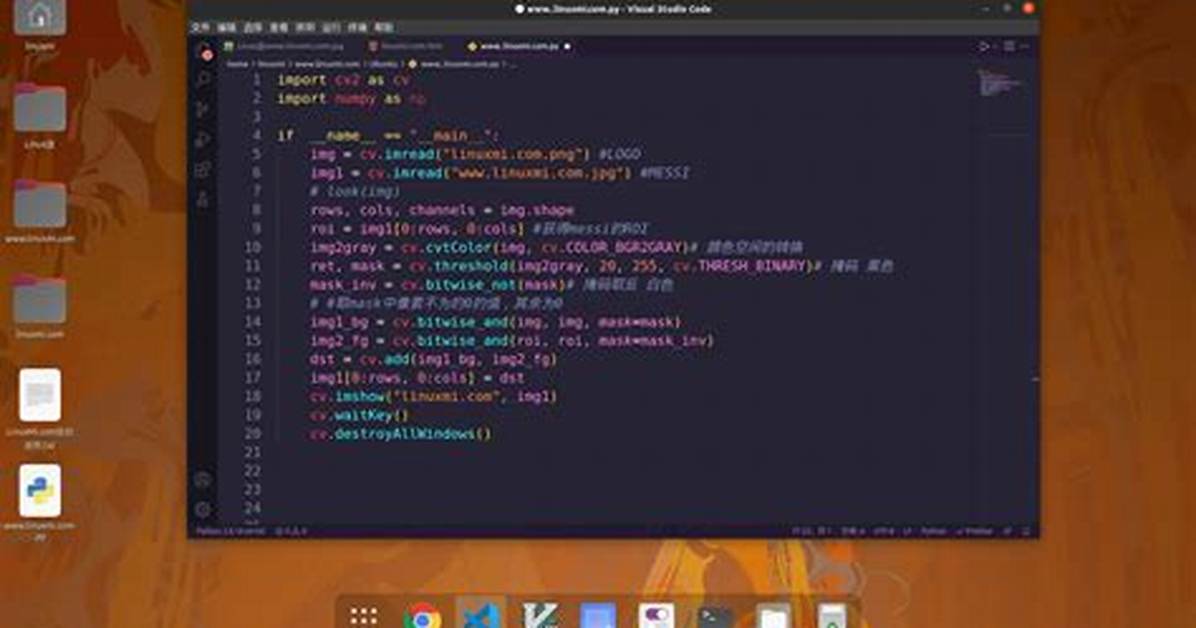Click the cv.cvtColor line
Viewport: 1196px width, 628px height.
coord(556,247)
